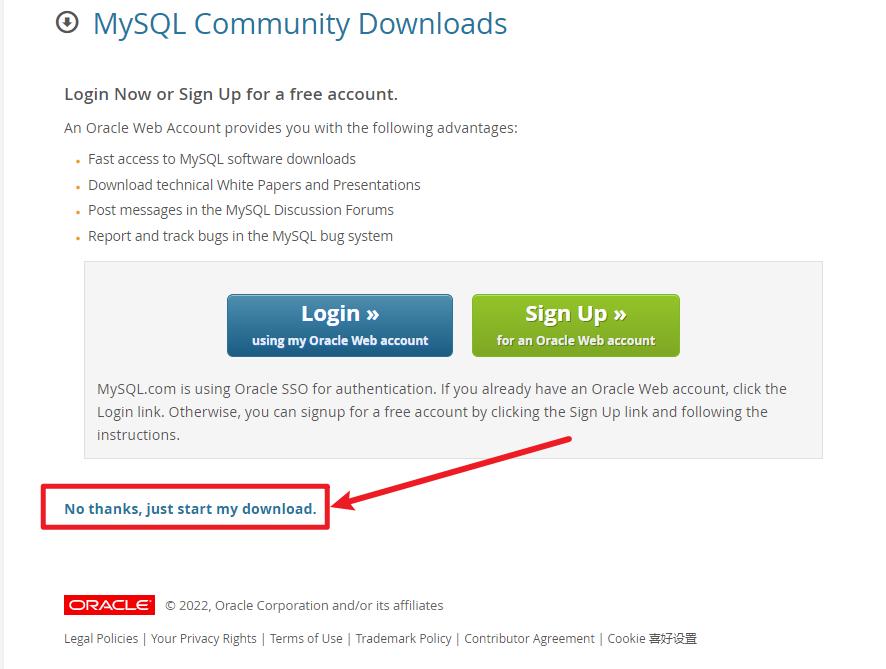Click the Report and track bugs bullet
Image resolution: width=886 pixels, height=669 pixels.
[x=240, y=236]
